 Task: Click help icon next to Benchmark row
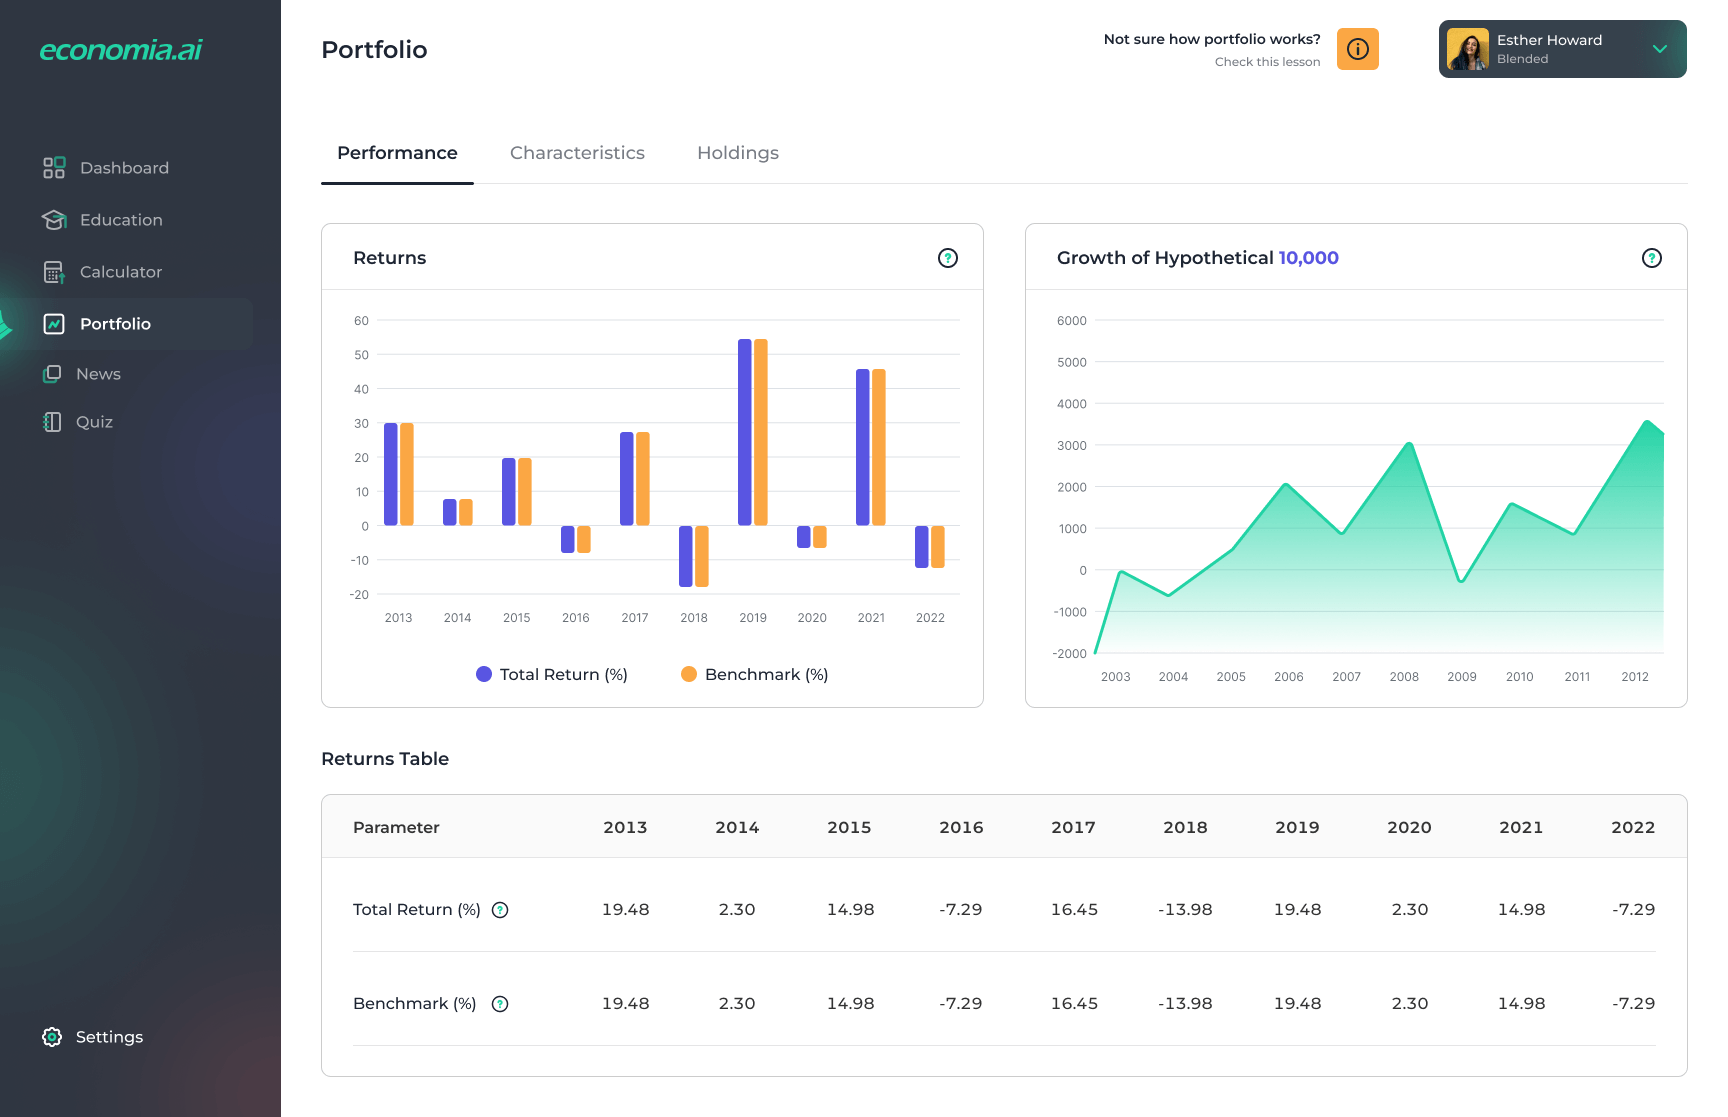pyautogui.click(x=500, y=1004)
